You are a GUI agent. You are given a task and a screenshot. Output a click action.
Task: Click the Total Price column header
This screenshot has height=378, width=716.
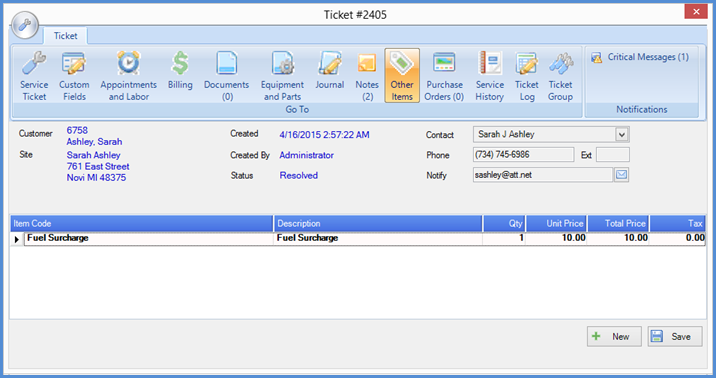coord(618,223)
